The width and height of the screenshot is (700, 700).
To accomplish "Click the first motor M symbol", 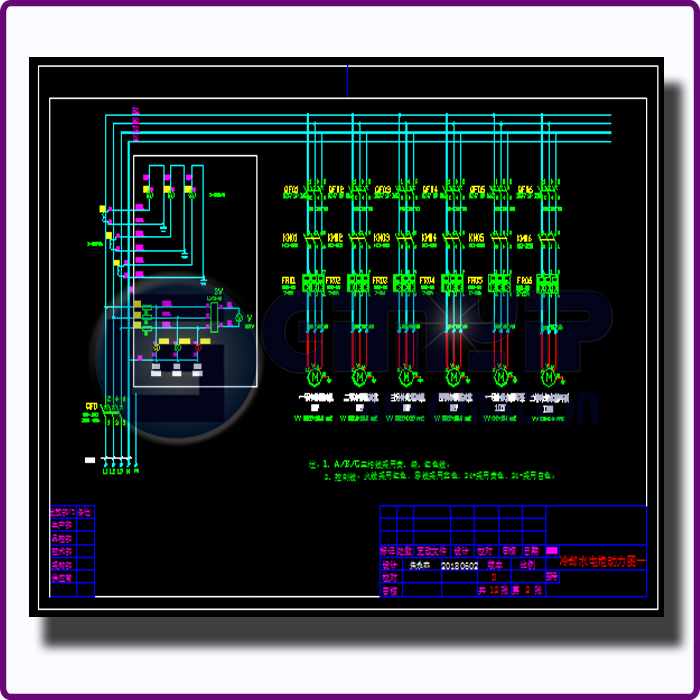I will 313,377.
